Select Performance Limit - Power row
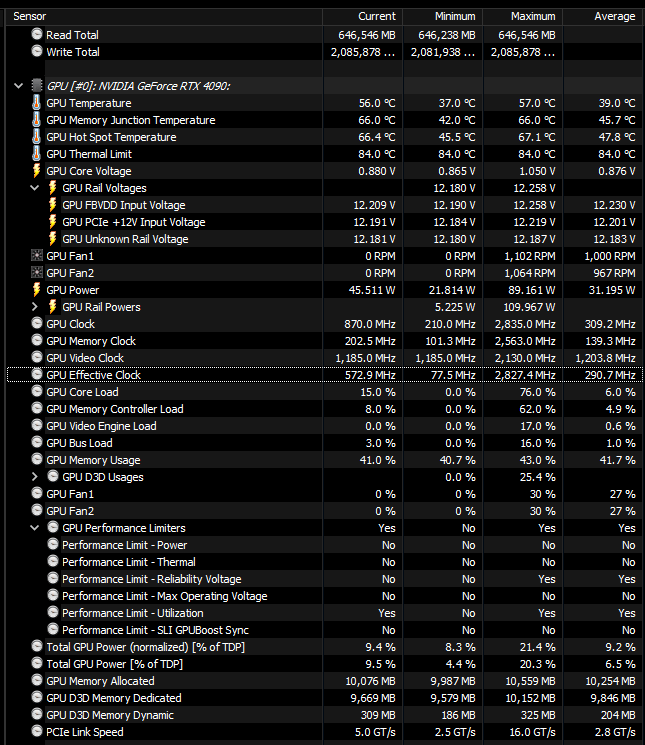 pyautogui.click(x=325, y=545)
